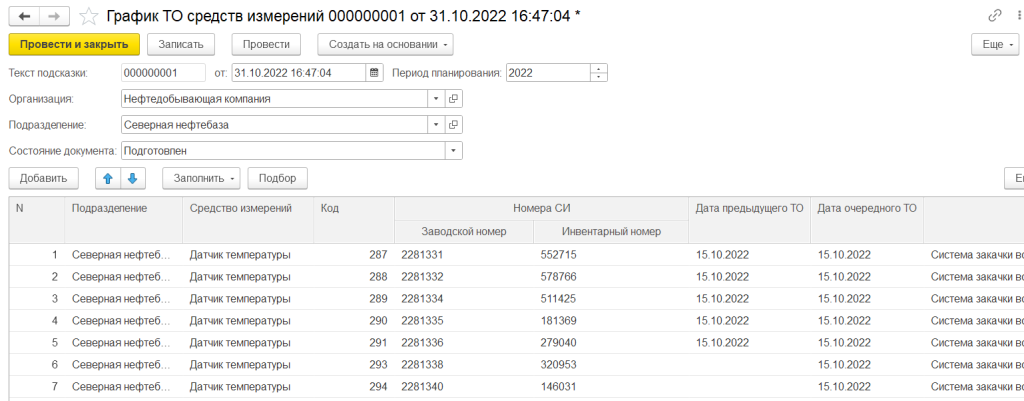1024x401 pixels.
Task: Open Организация record with open-form icon
Action: pos(453,99)
